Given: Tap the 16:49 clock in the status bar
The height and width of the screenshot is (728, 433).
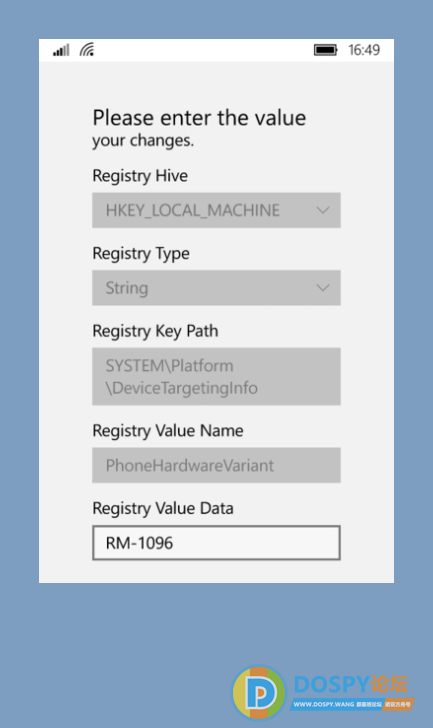Looking at the screenshot, I should click(364, 50).
